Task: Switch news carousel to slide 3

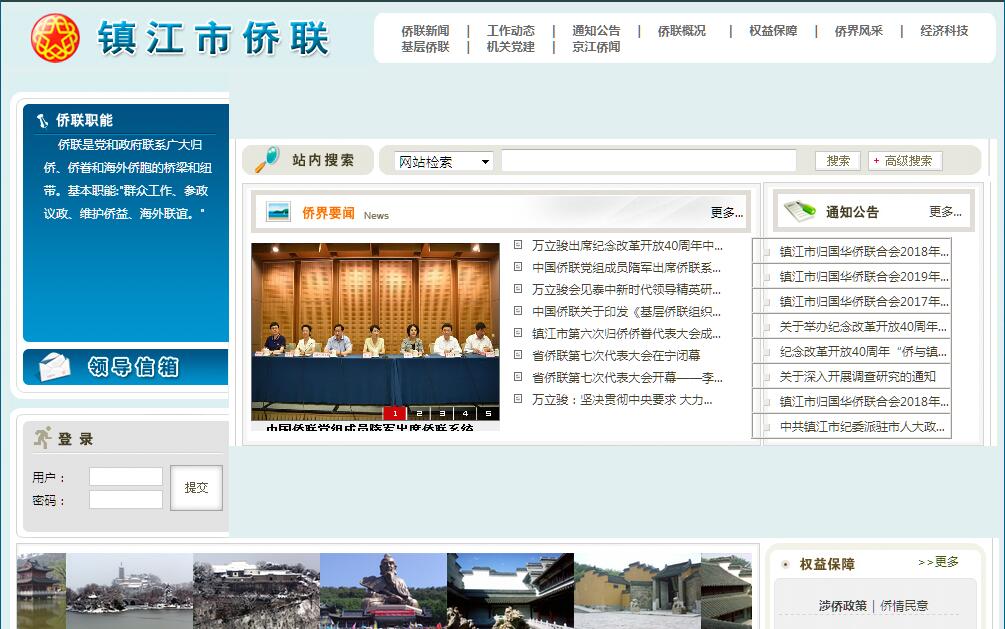Action: pyautogui.click(x=442, y=413)
